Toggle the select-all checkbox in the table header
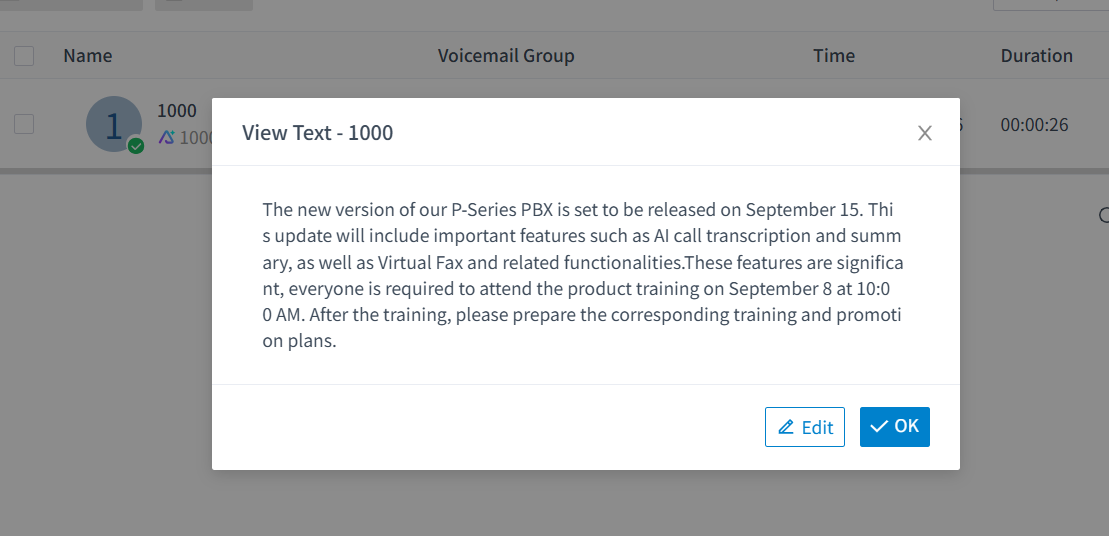Screen dimensions: 1109x536 coord(24,56)
